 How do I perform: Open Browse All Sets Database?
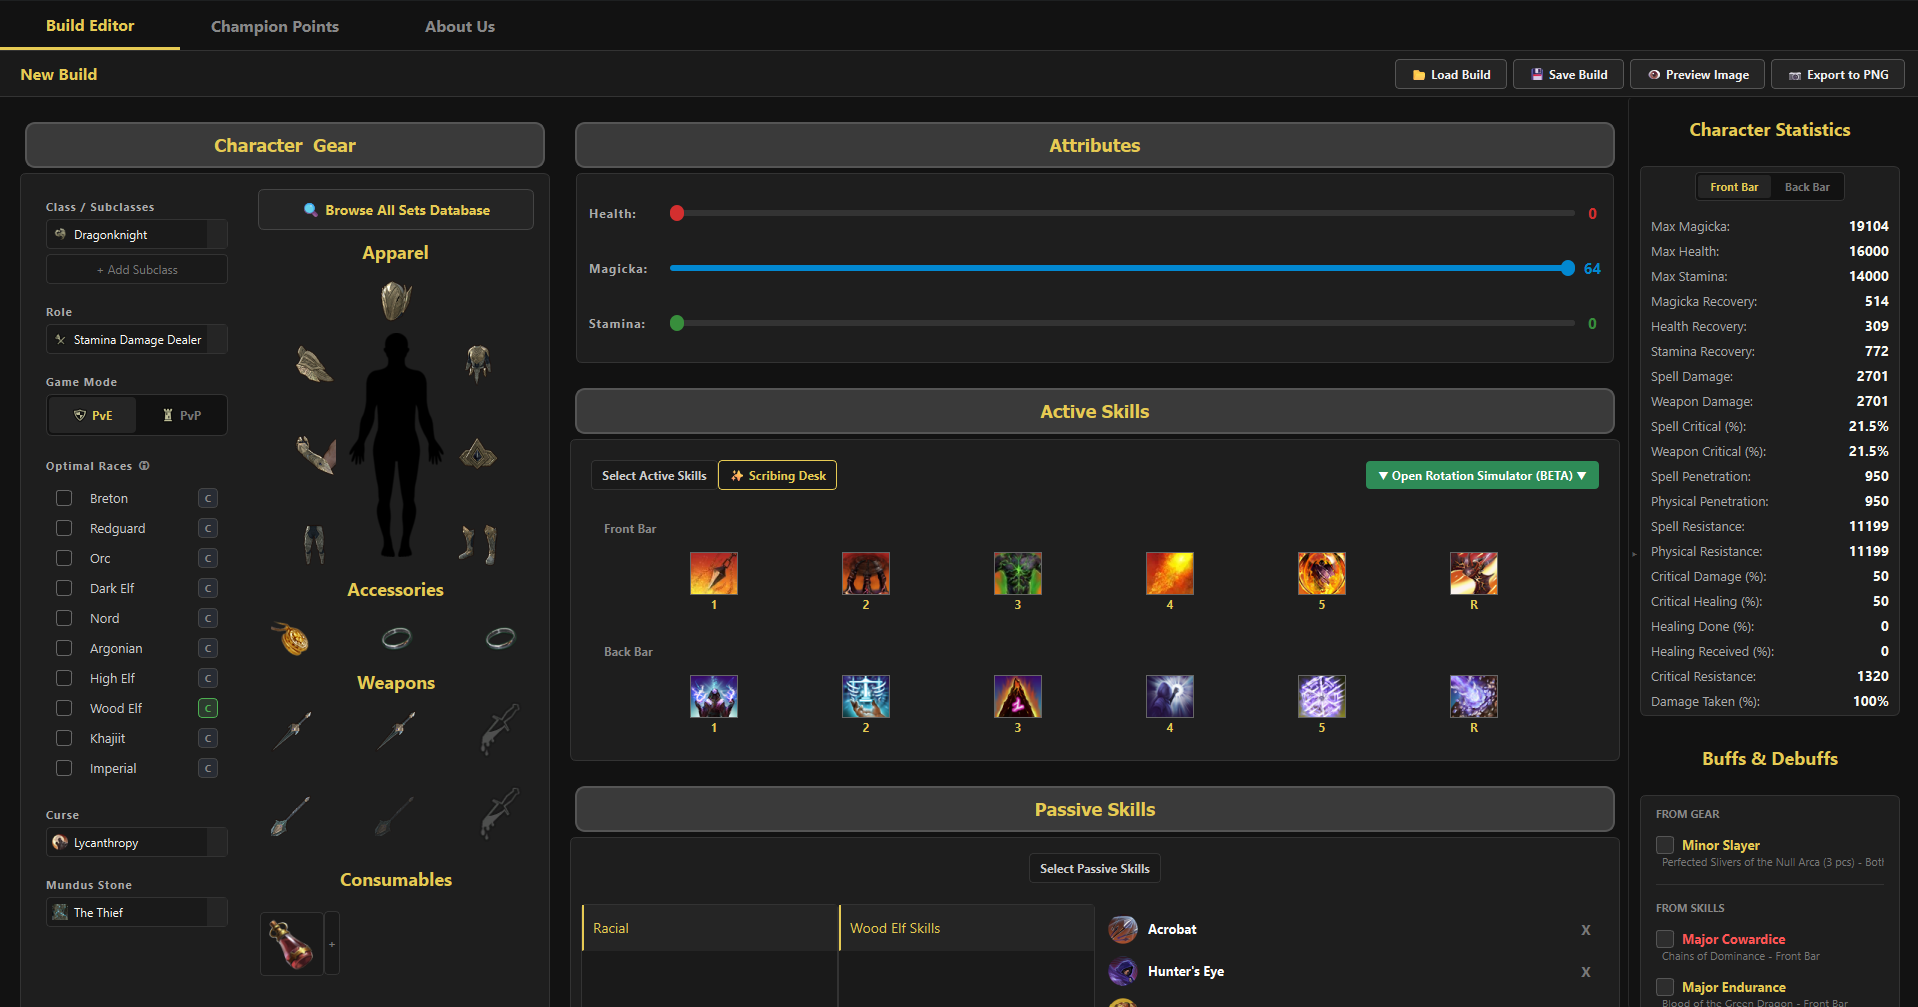point(396,210)
